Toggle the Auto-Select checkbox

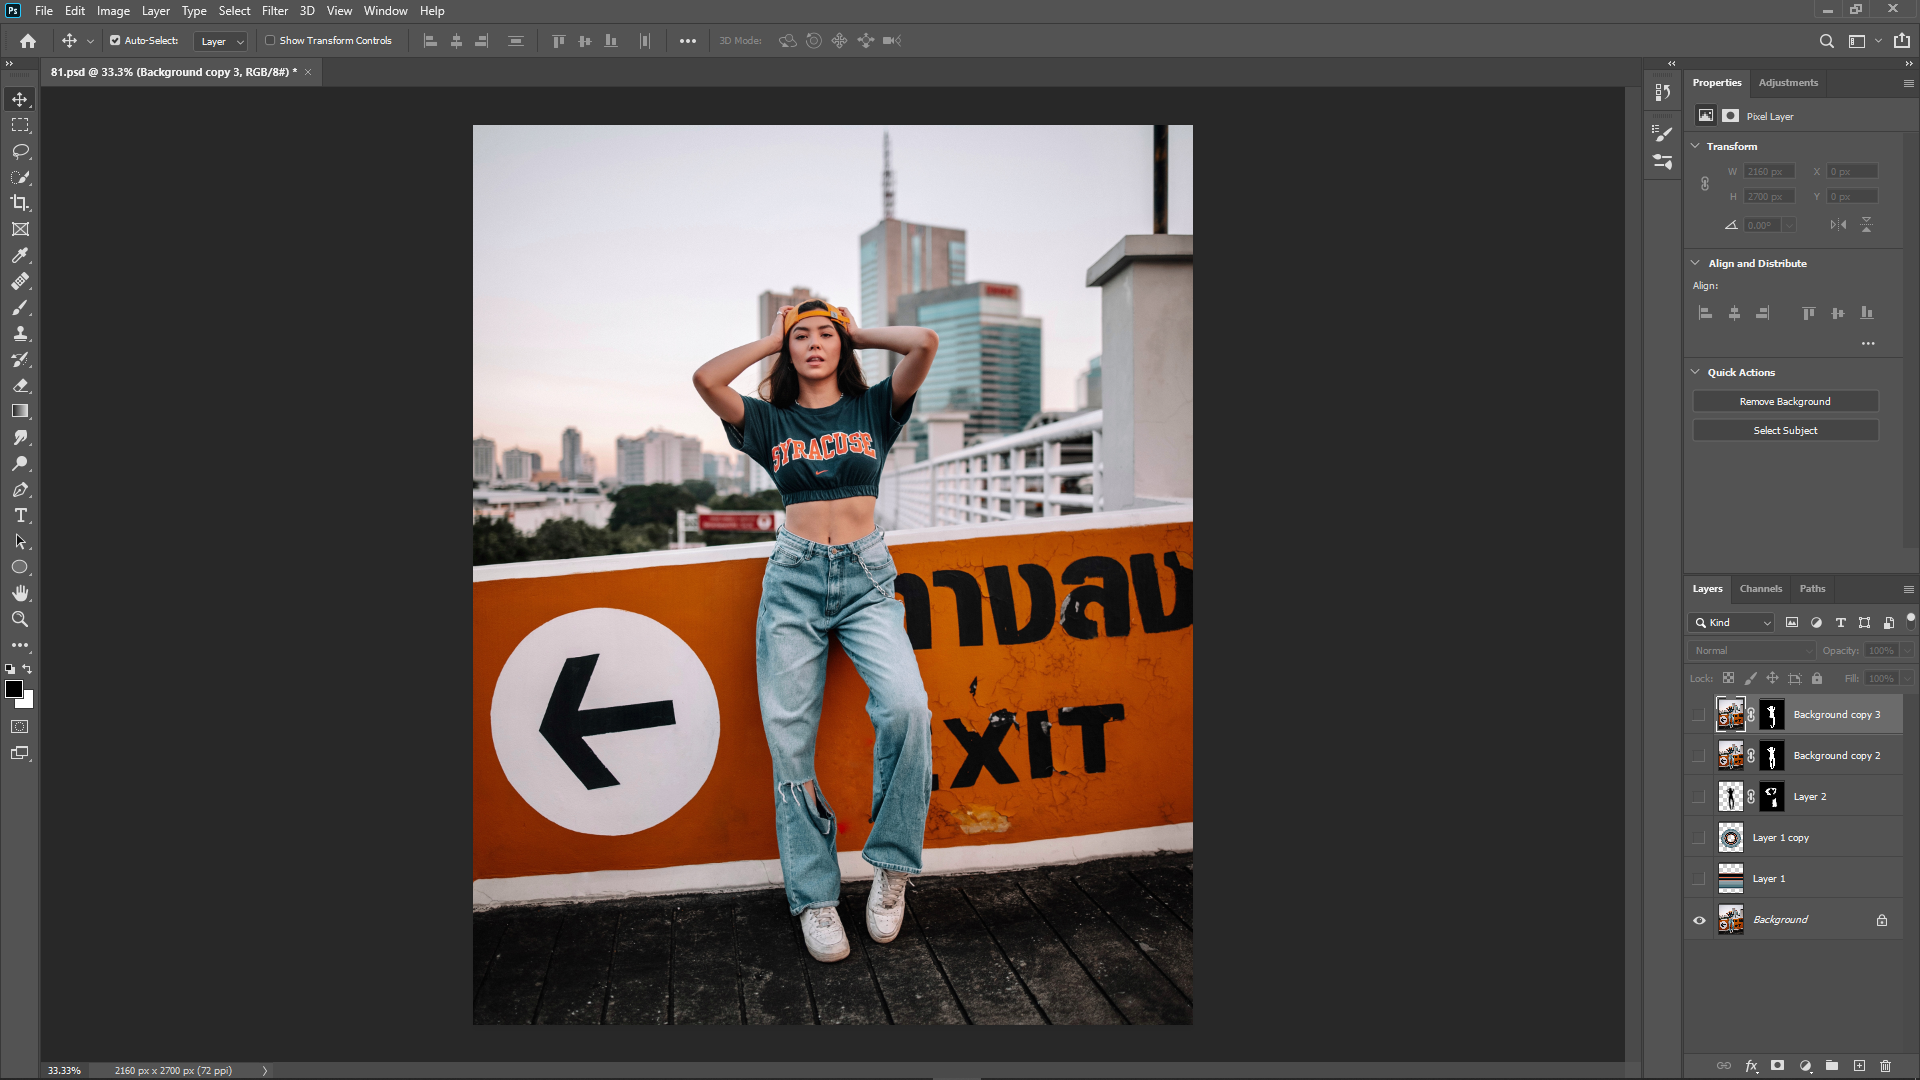tap(115, 41)
